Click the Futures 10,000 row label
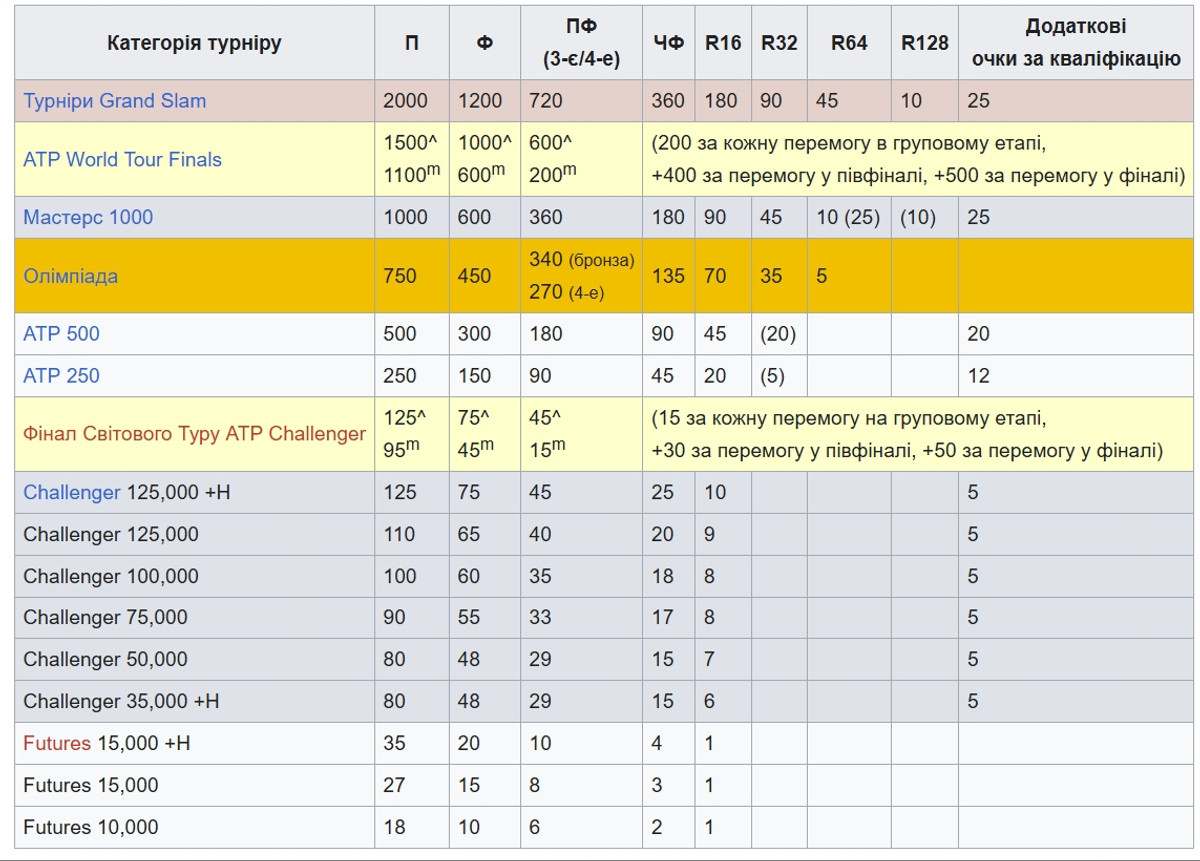Viewport: 1200px width, 861px height. click(91, 828)
